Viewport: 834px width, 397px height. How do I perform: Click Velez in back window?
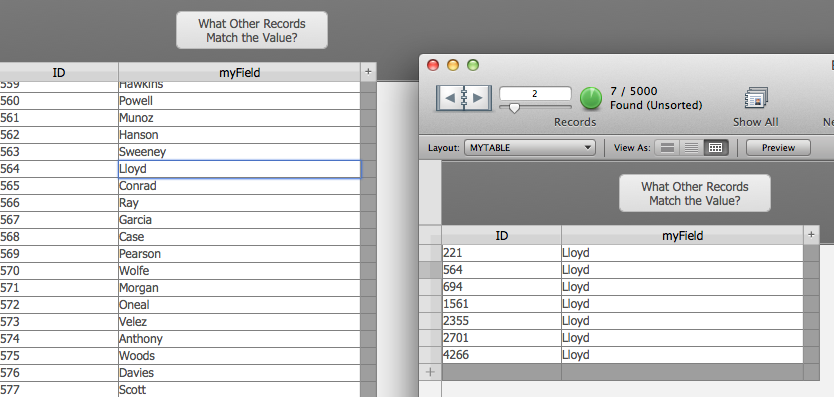tap(239, 322)
